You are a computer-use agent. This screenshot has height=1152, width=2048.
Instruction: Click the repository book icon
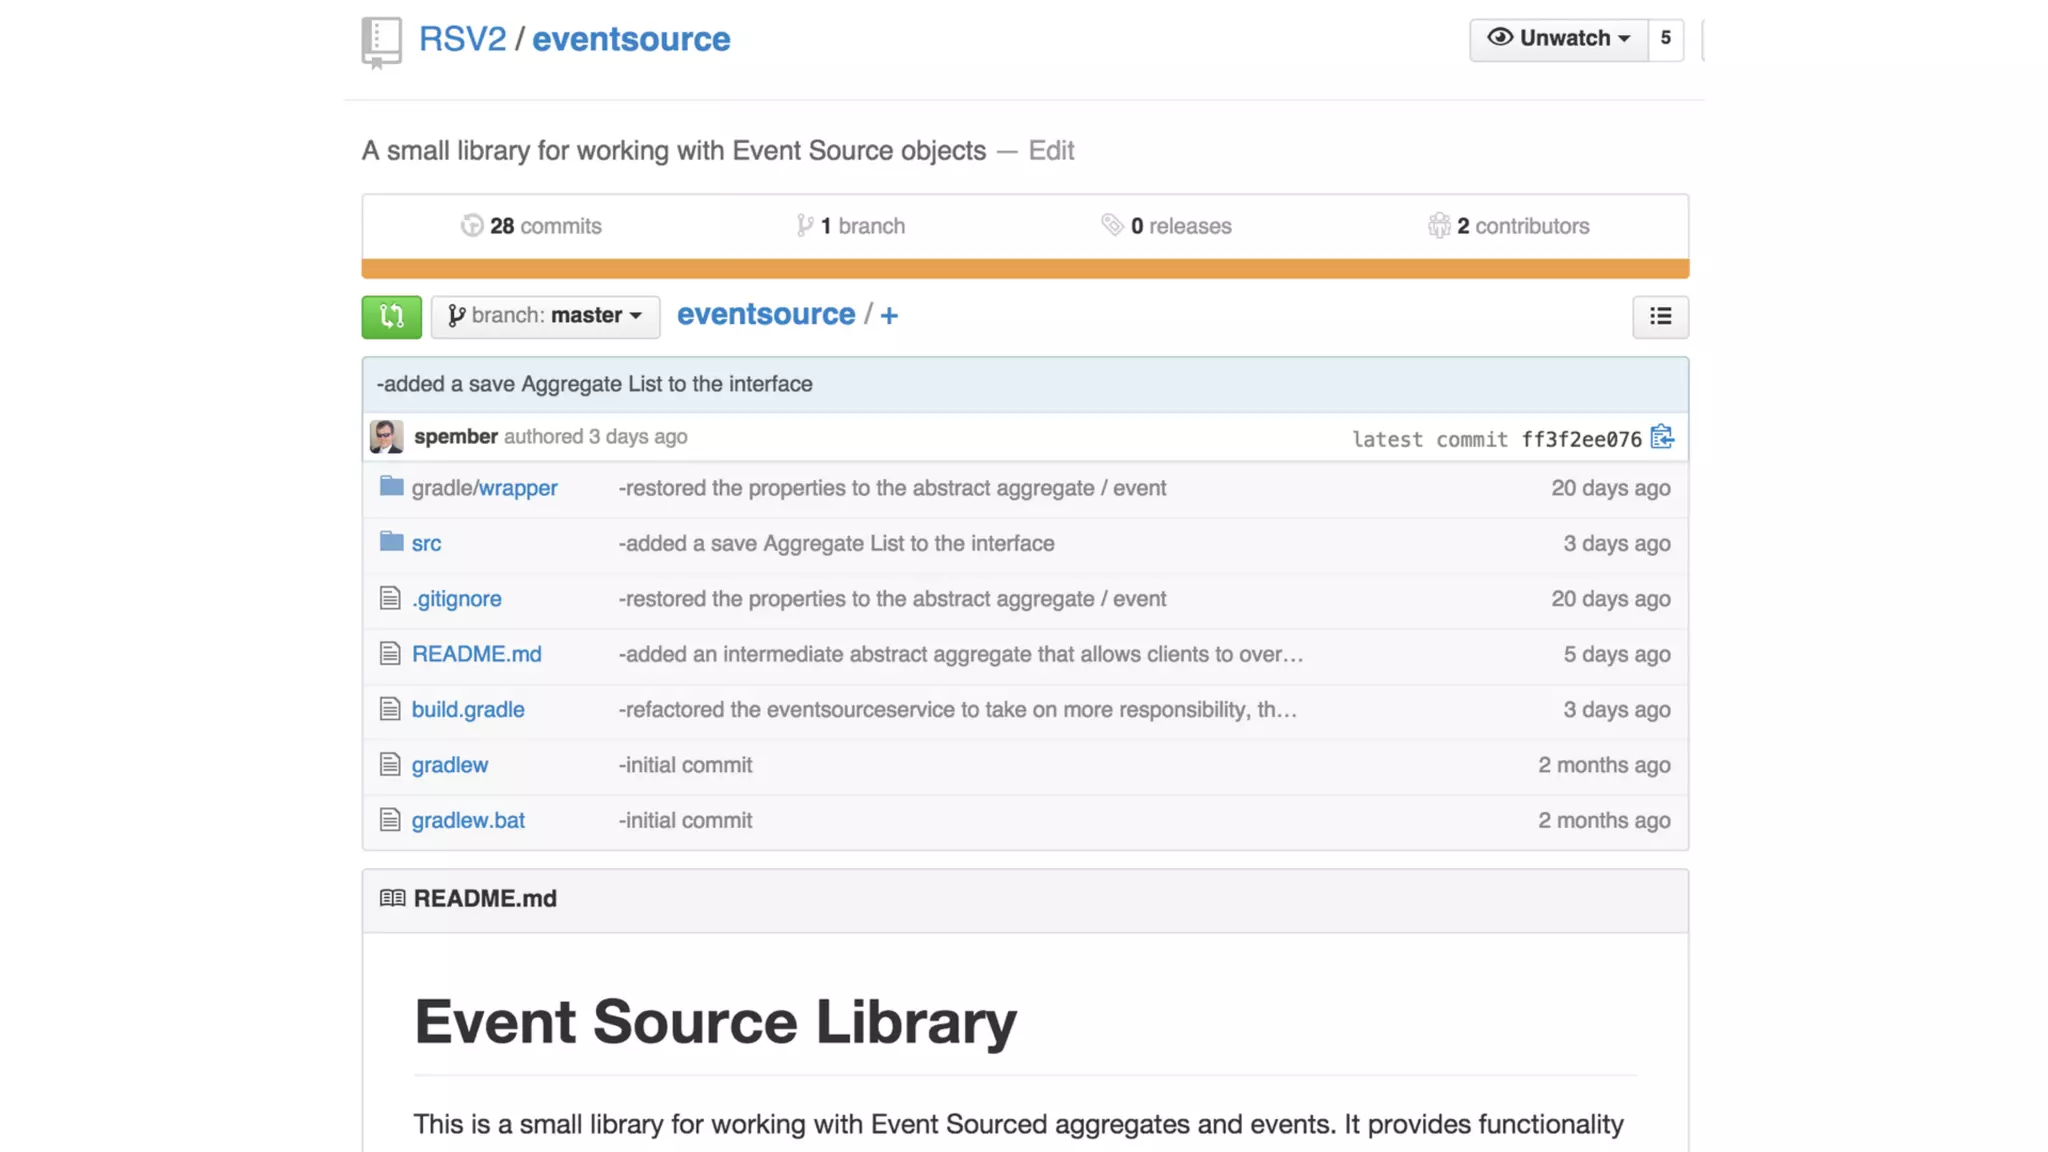tap(381, 42)
